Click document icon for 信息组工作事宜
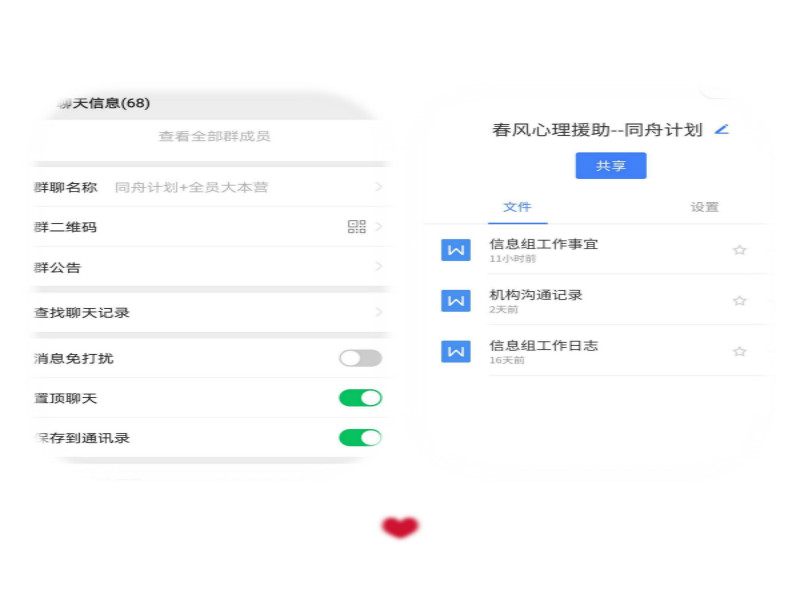This screenshot has height=600, width=800. (x=456, y=250)
